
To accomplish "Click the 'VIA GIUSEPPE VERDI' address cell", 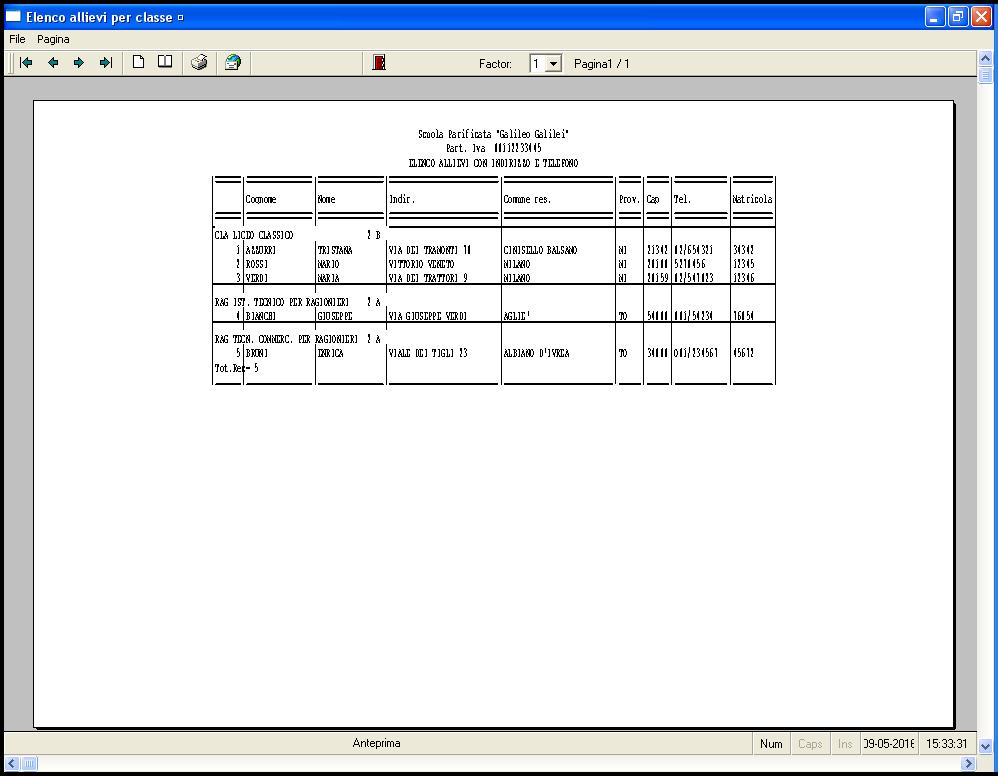I will (428, 316).
